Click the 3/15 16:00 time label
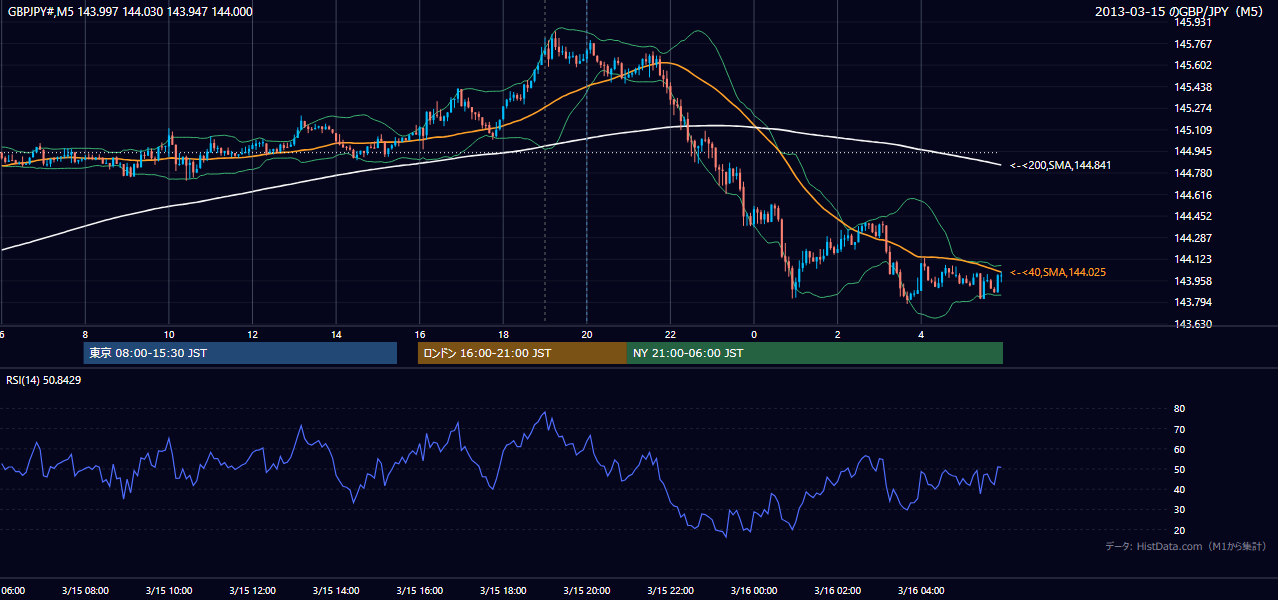The image size is (1278, 600). (419, 590)
